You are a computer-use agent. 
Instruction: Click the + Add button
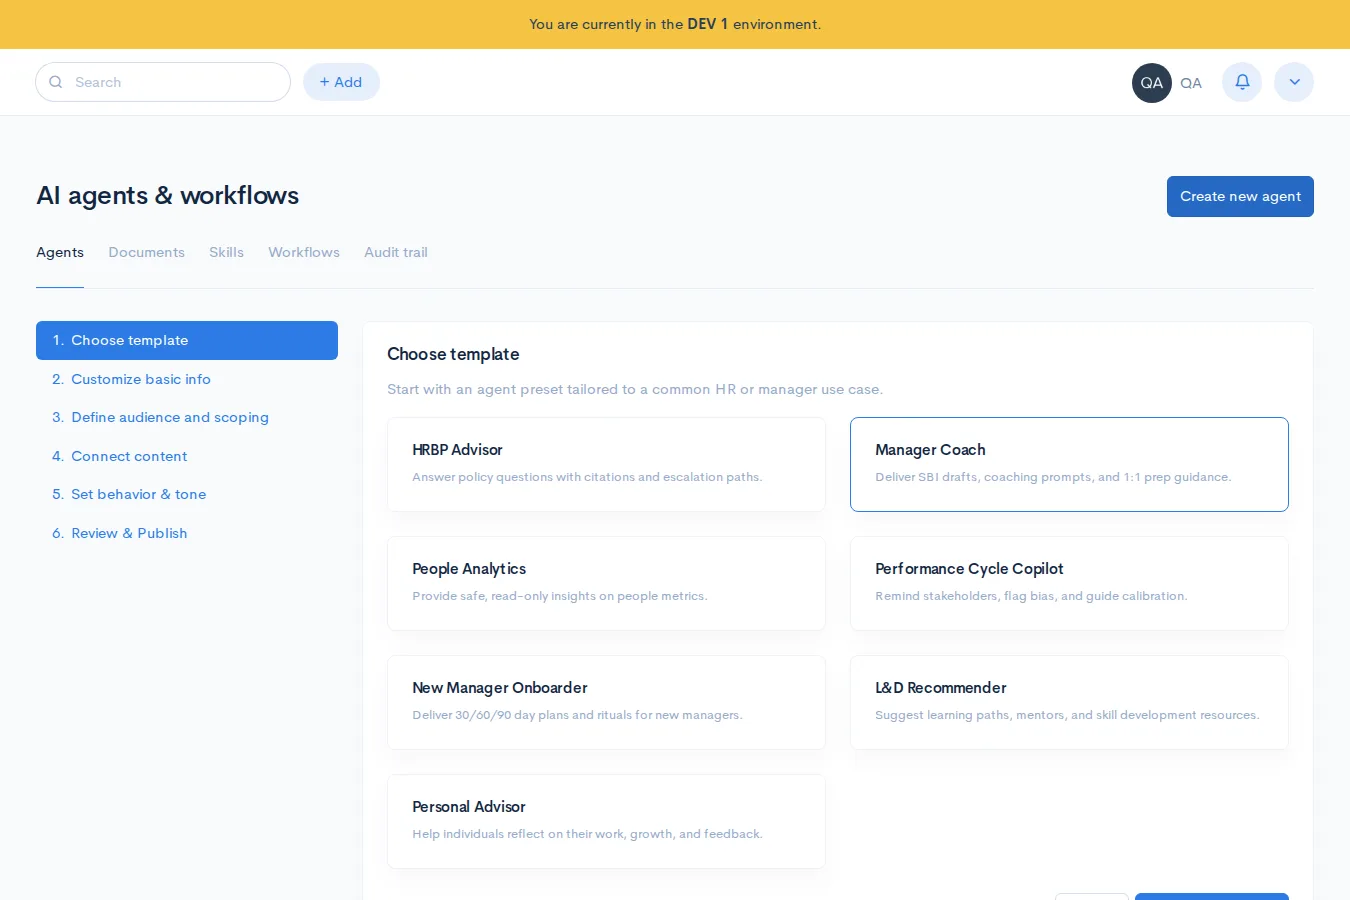tap(341, 82)
